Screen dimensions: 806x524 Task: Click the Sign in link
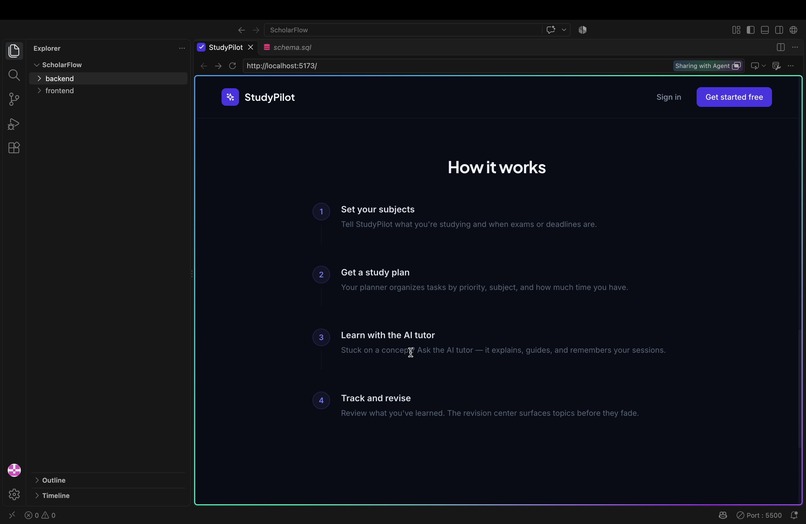click(668, 97)
